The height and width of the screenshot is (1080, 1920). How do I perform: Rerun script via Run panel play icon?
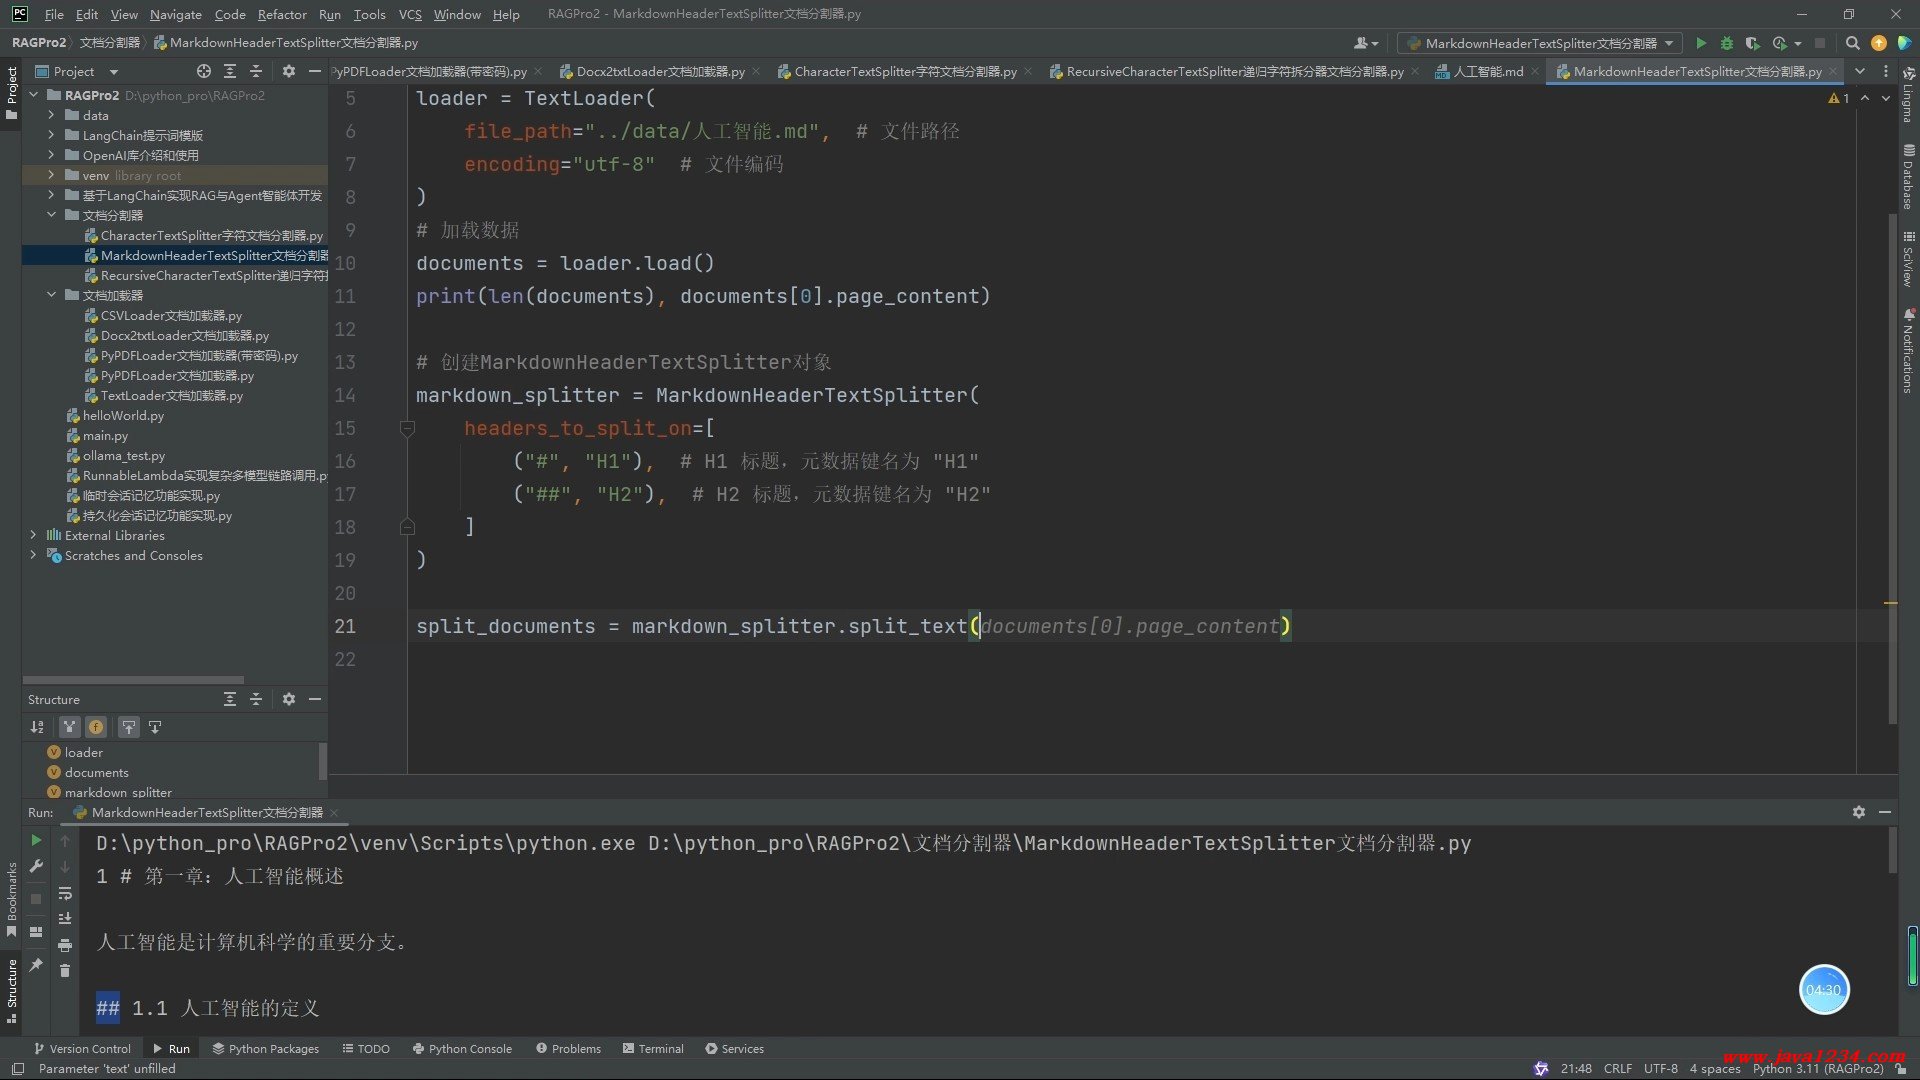coord(36,840)
